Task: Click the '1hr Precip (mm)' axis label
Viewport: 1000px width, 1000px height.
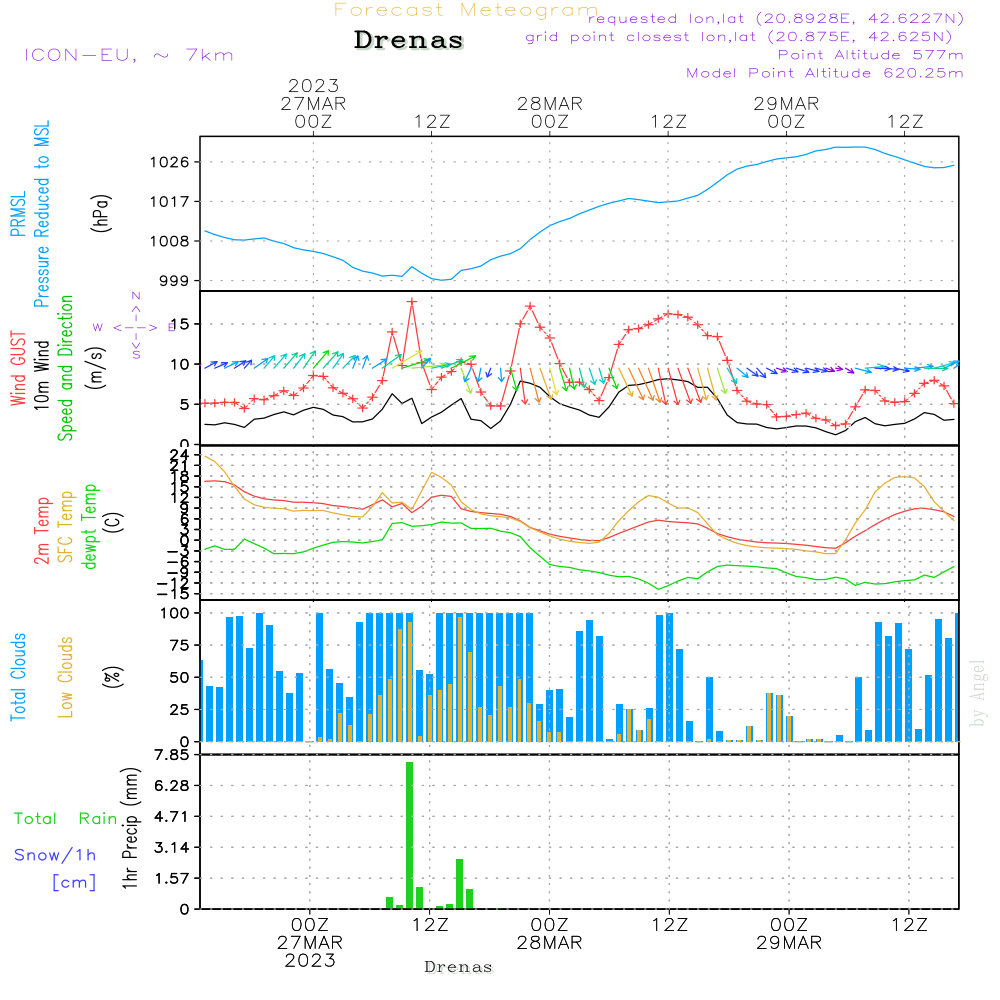Action: tap(130, 829)
